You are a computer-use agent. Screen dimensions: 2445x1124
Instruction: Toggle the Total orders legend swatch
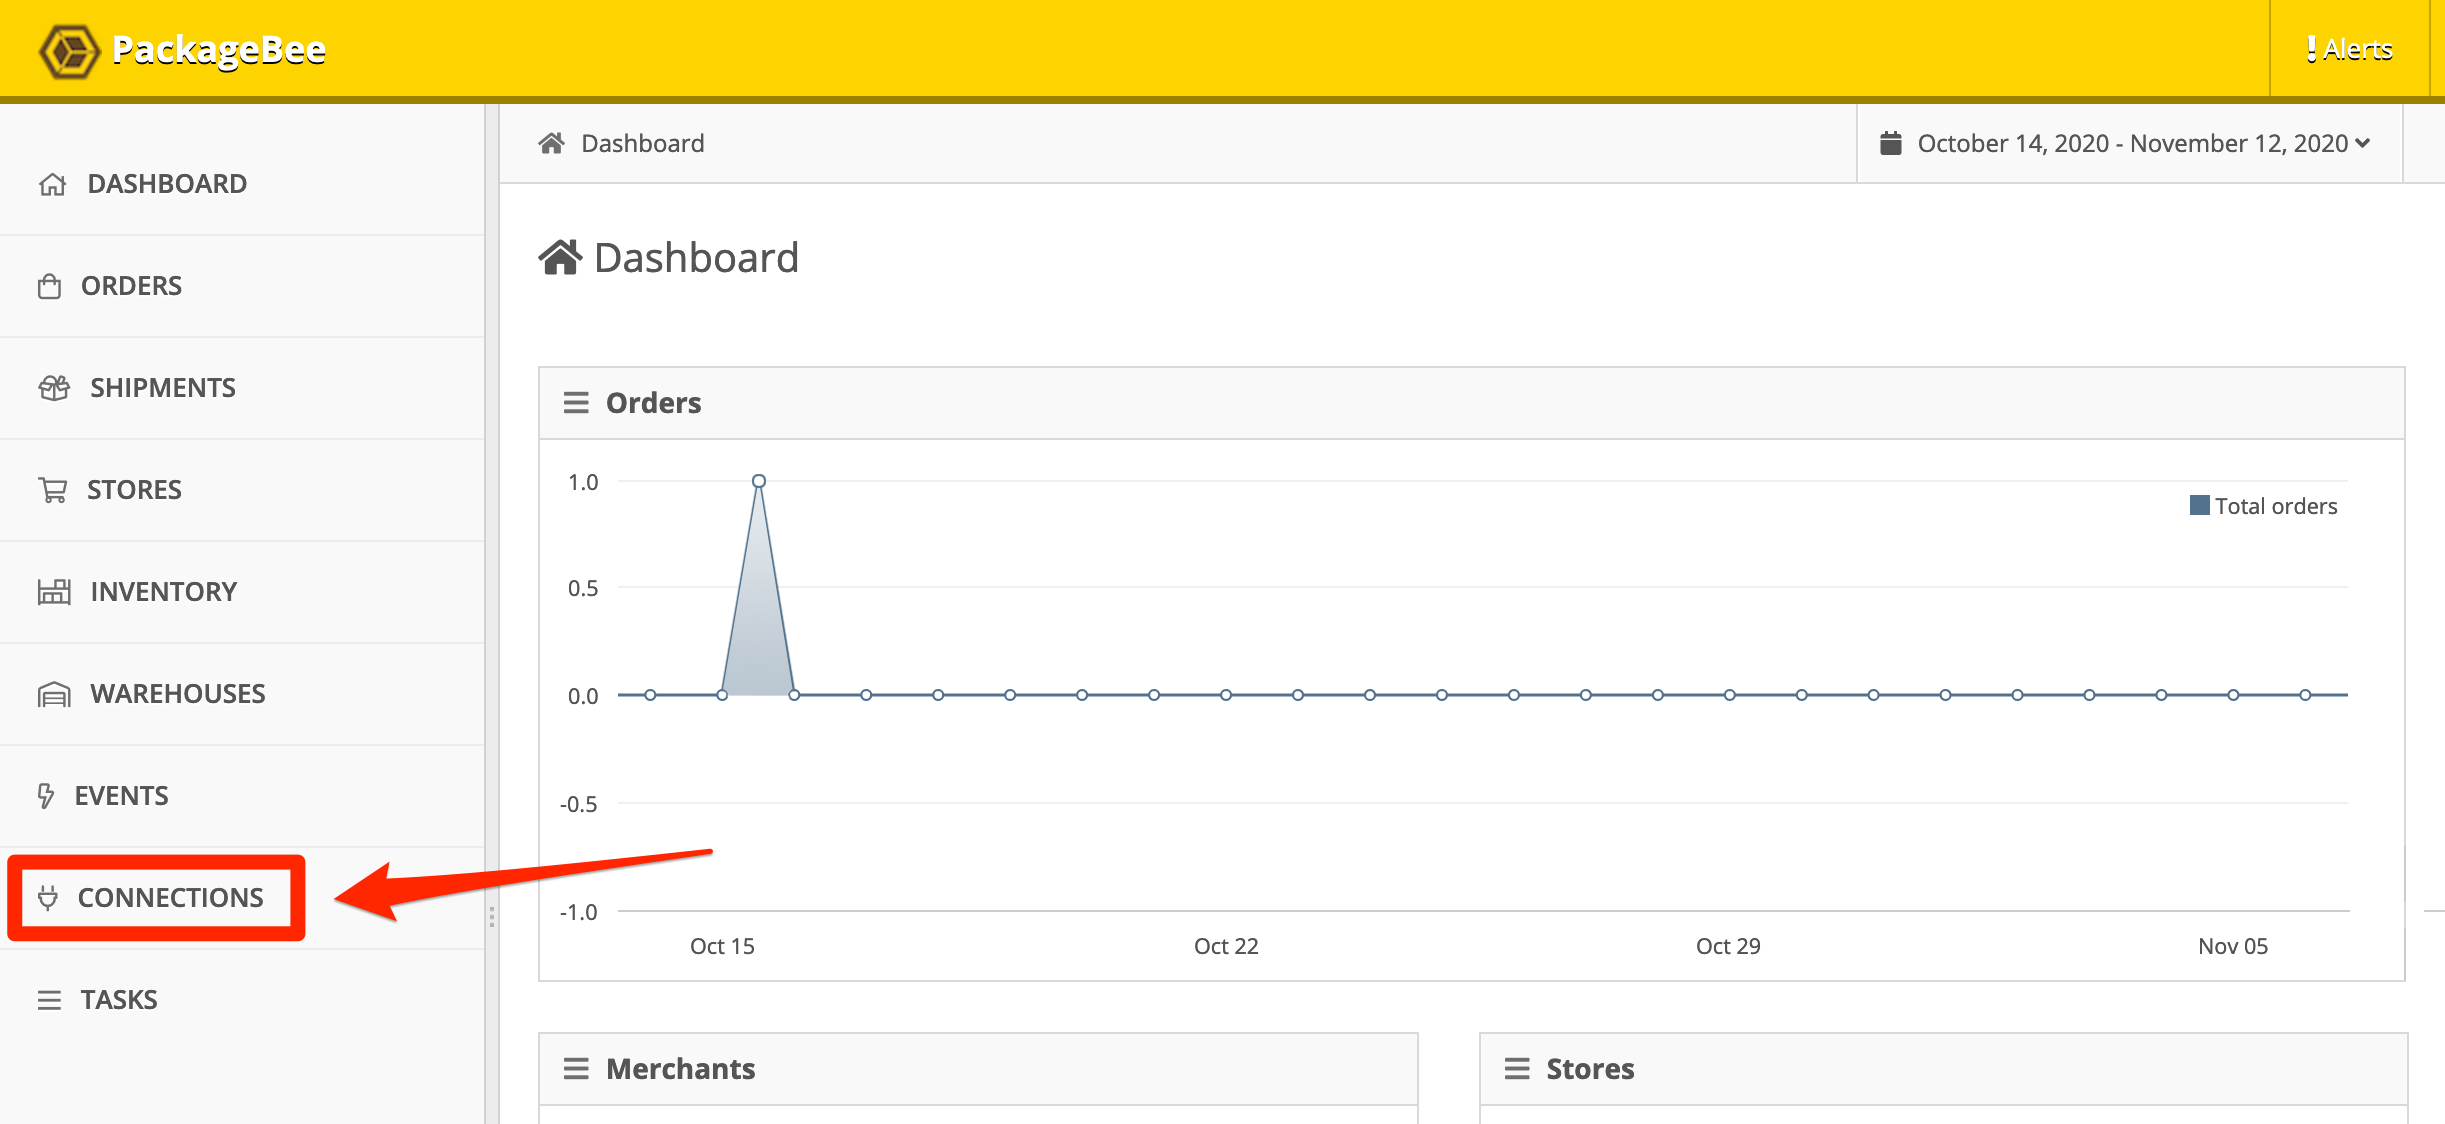click(2200, 505)
